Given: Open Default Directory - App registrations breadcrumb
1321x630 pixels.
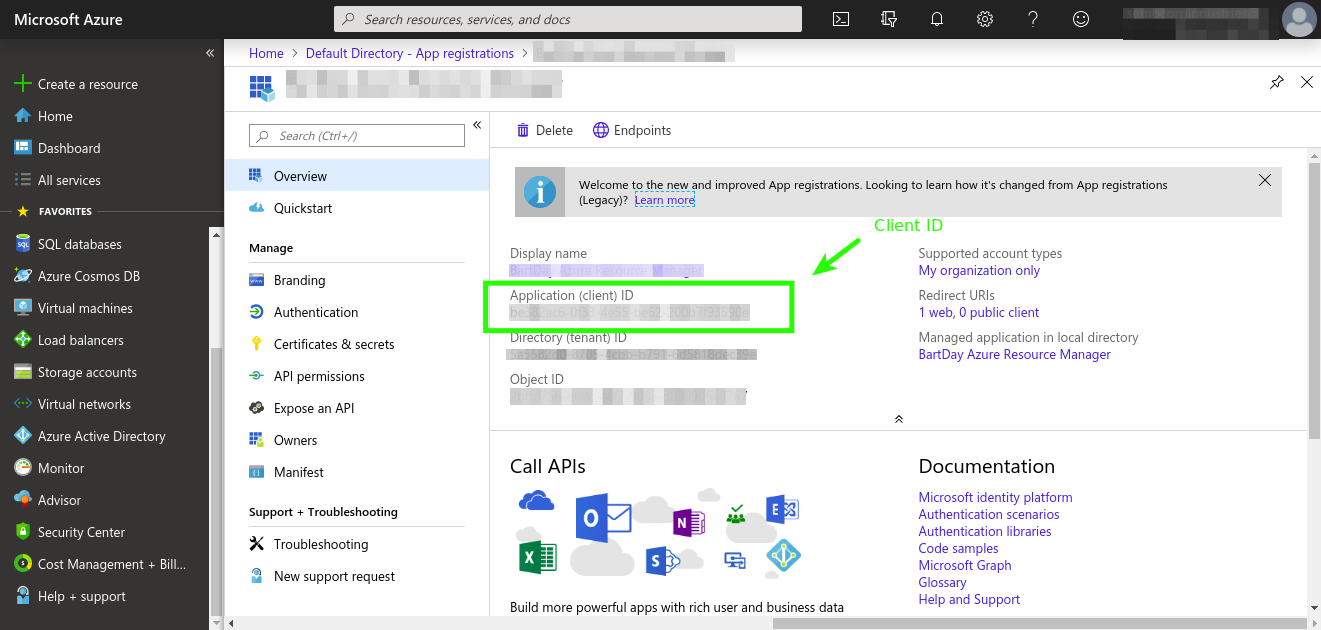Looking at the screenshot, I should (x=410, y=53).
